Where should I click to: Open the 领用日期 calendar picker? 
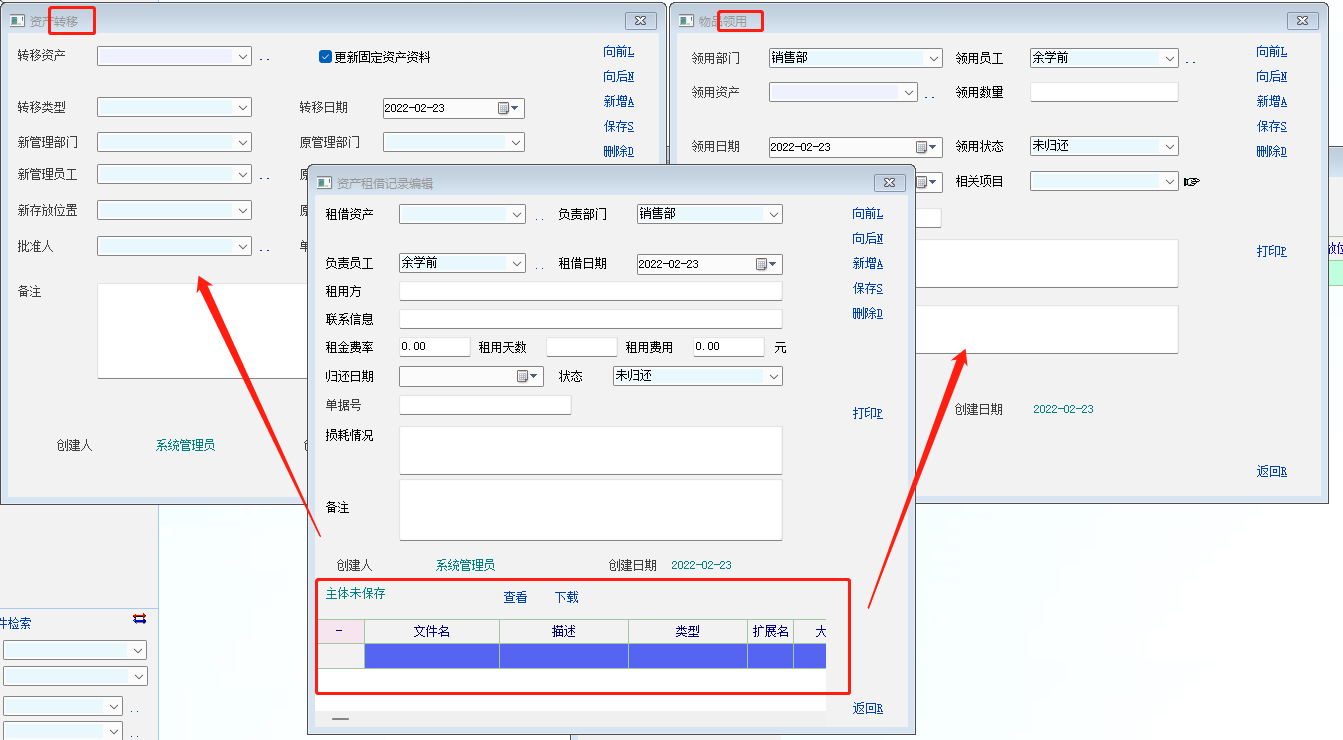tap(927, 147)
